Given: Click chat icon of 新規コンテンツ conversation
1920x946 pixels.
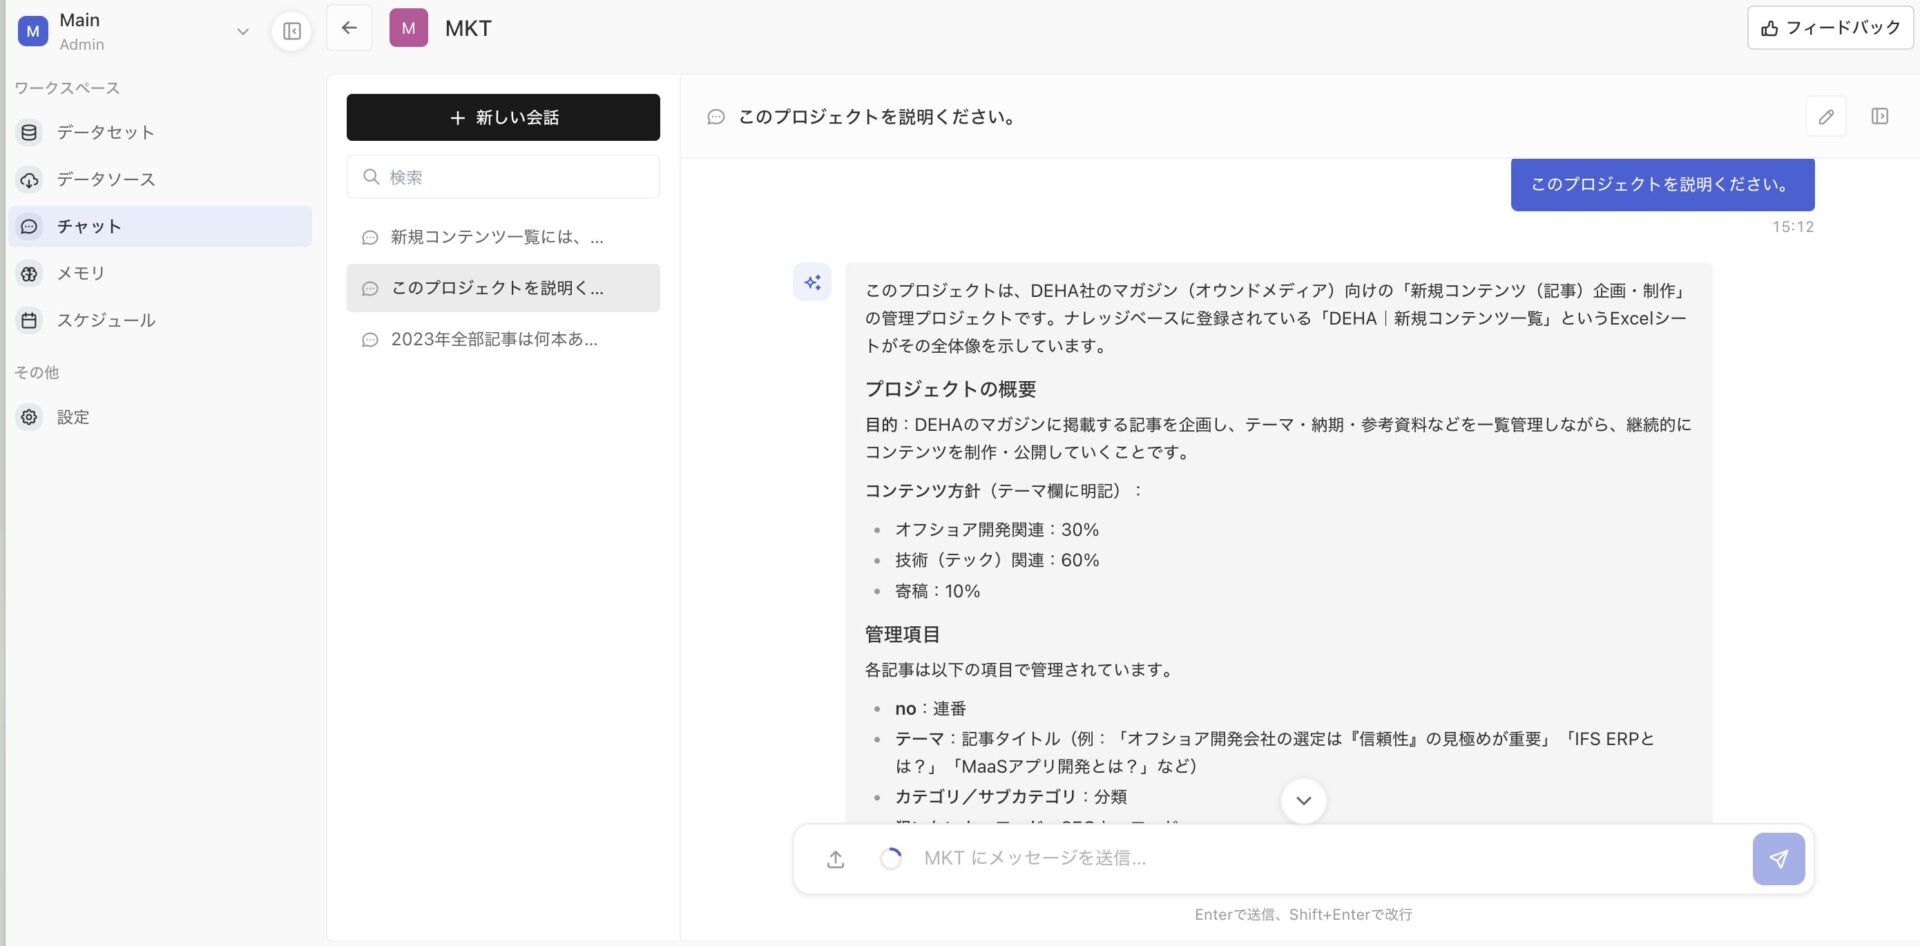Looking at the screenshot, I should [370, 238].
